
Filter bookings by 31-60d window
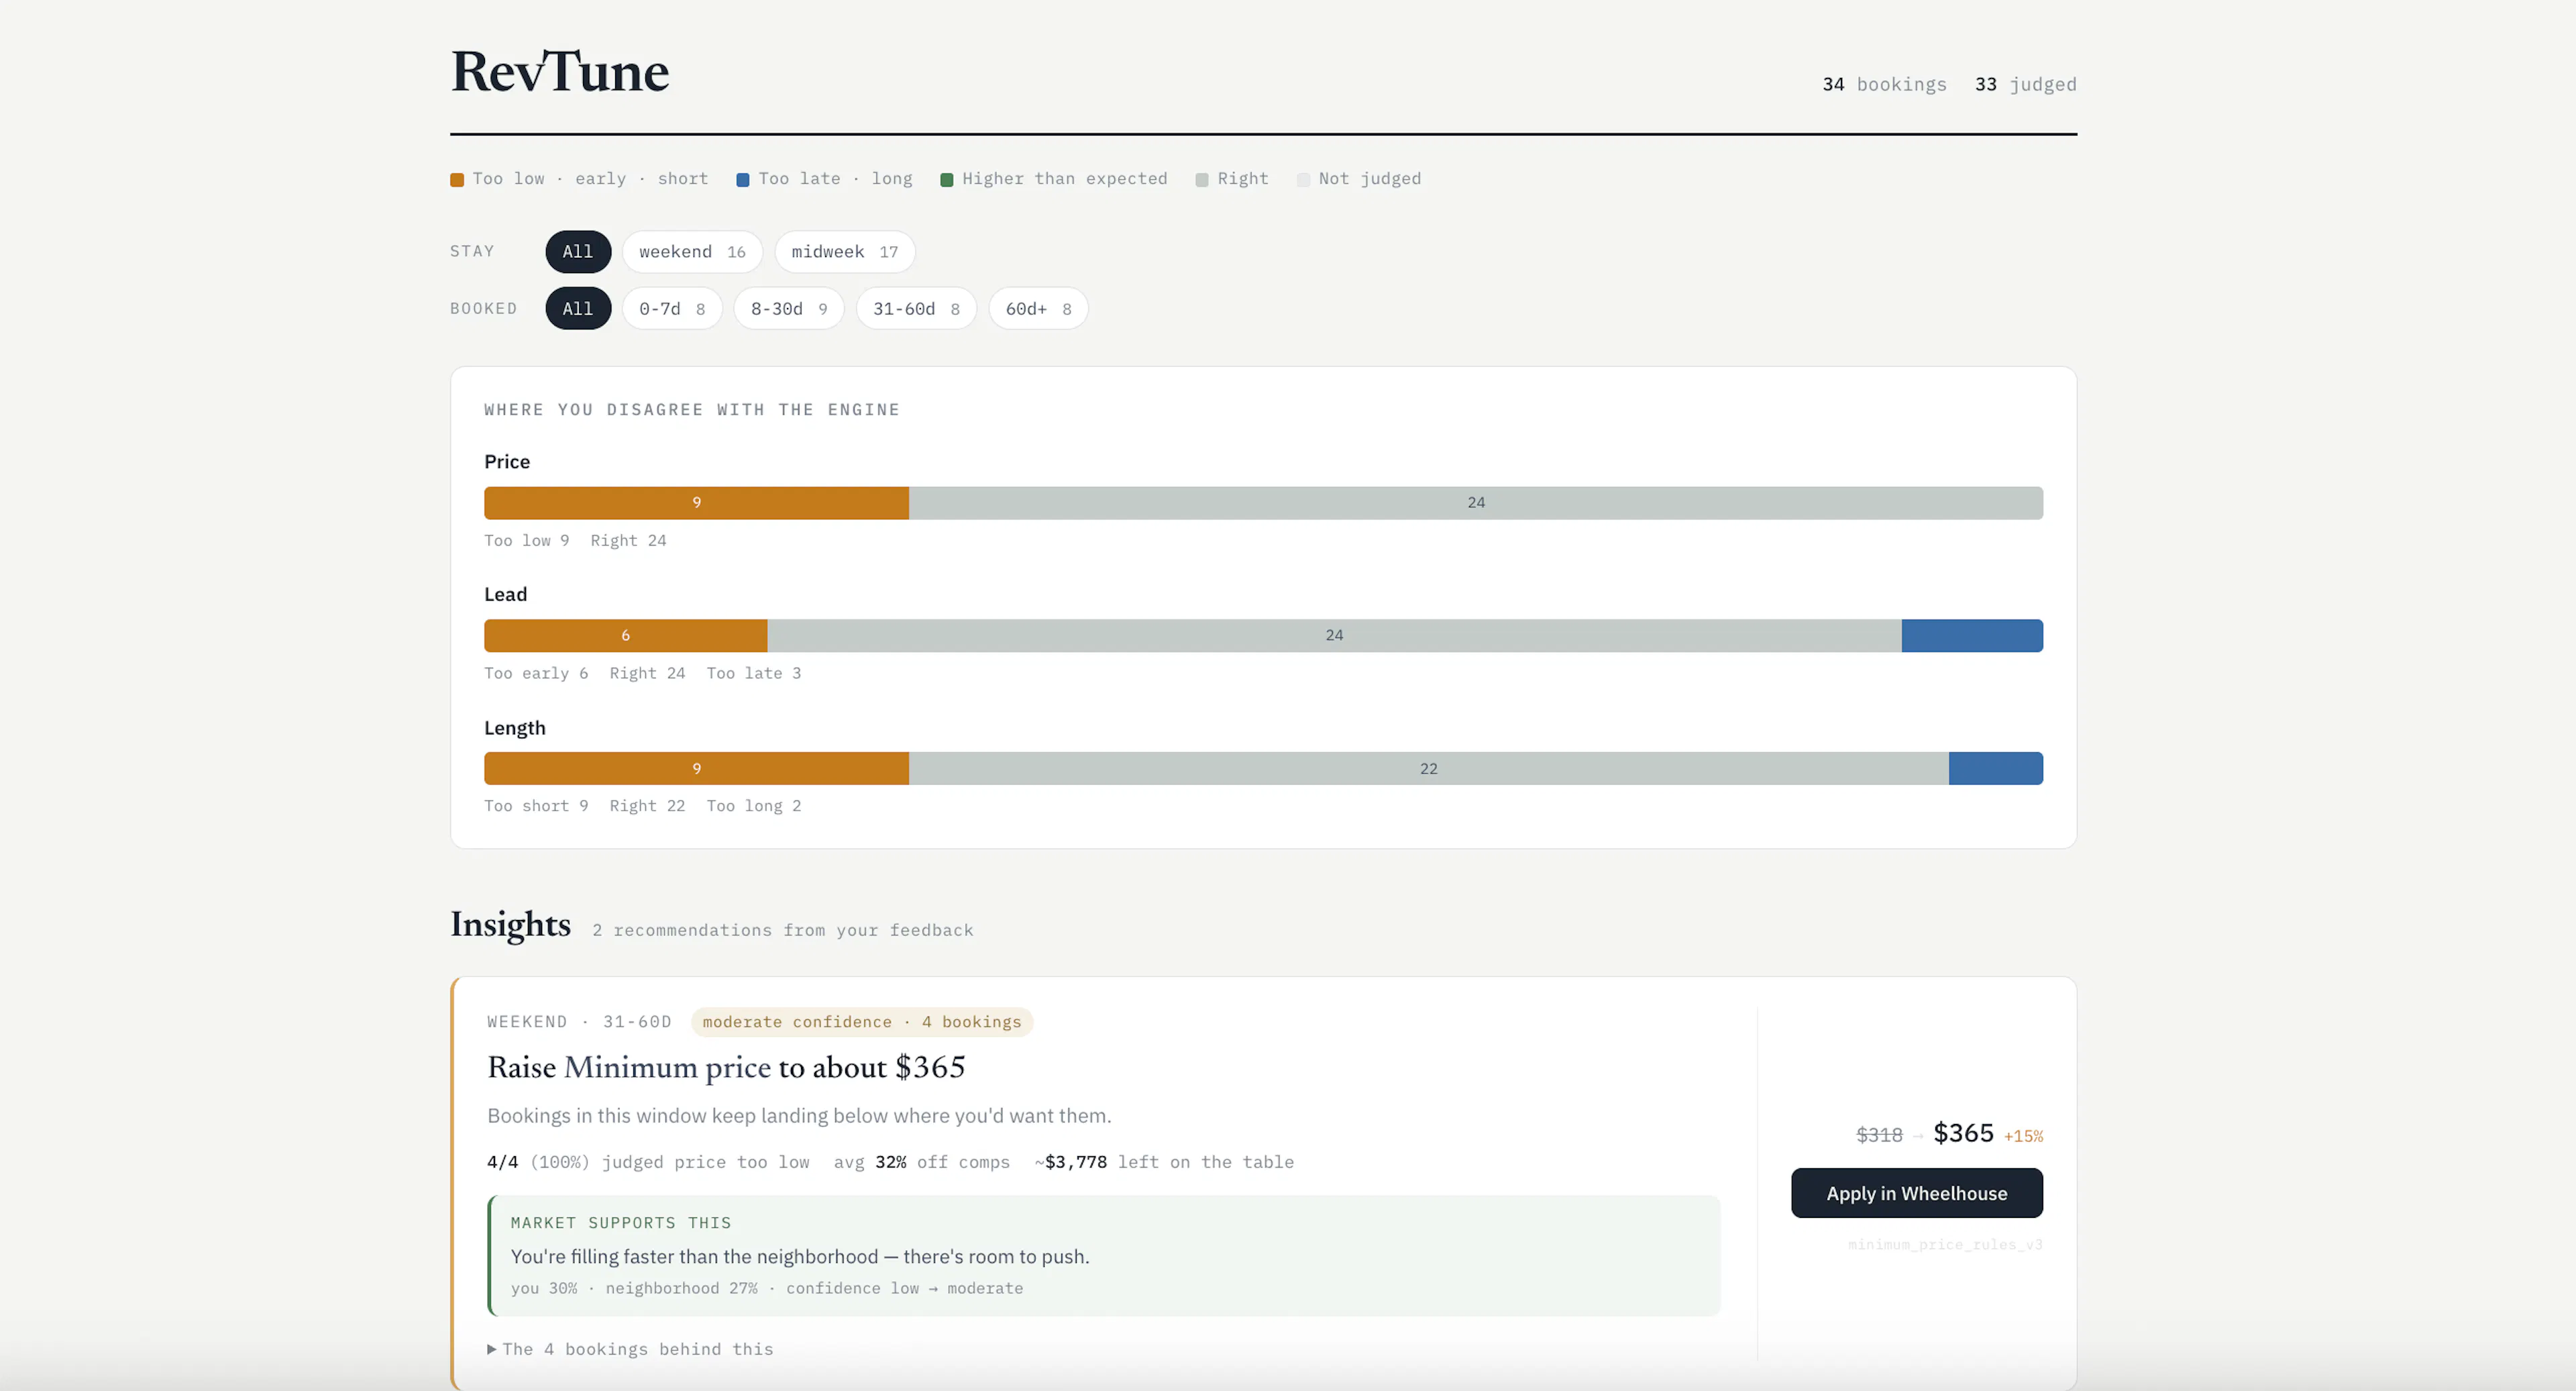pos(916,308)
